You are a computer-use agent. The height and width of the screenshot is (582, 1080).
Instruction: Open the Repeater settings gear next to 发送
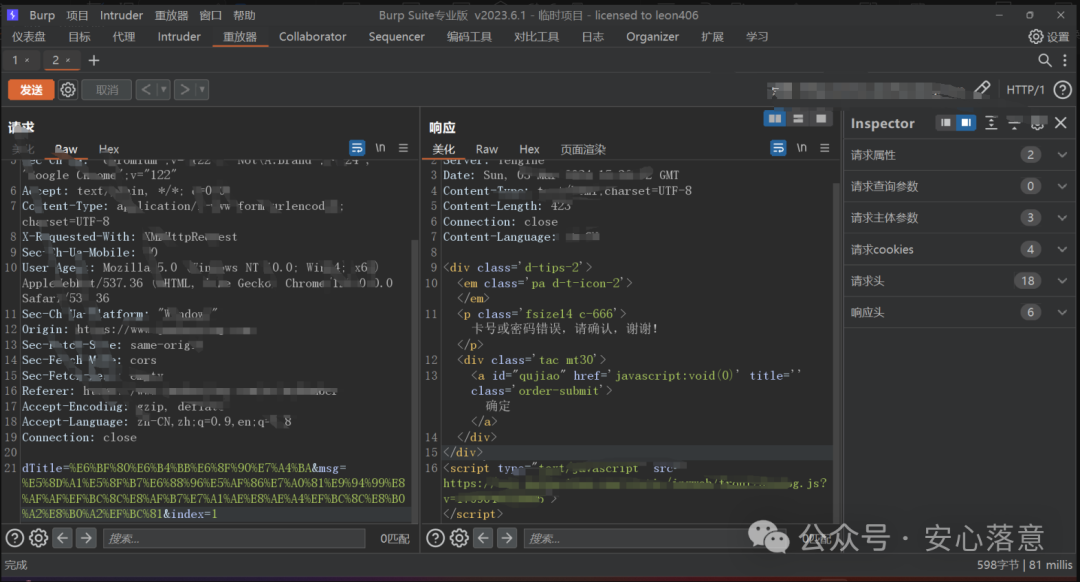coord(68,90)
